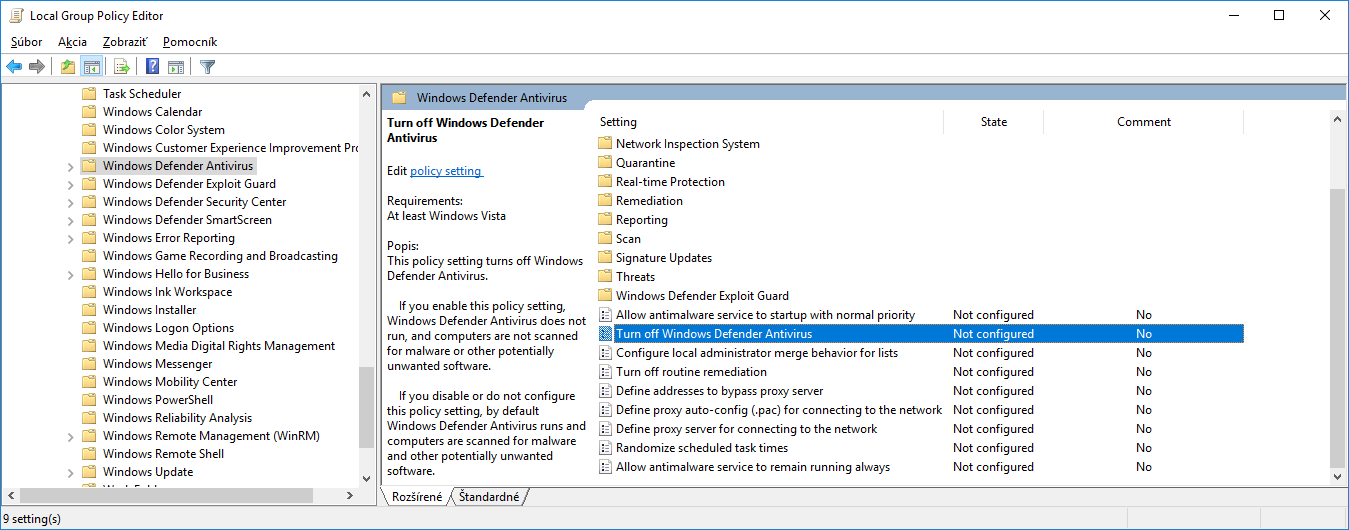Click the policy icon for Randomize scheduled task times

[605, 448]
